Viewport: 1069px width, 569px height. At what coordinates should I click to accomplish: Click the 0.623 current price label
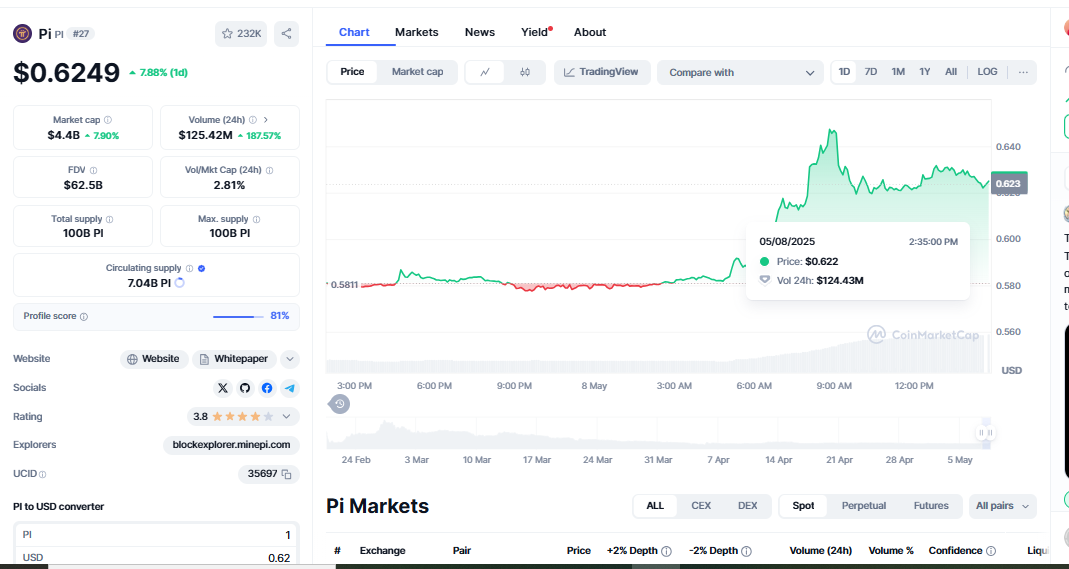coord(1008,183)
